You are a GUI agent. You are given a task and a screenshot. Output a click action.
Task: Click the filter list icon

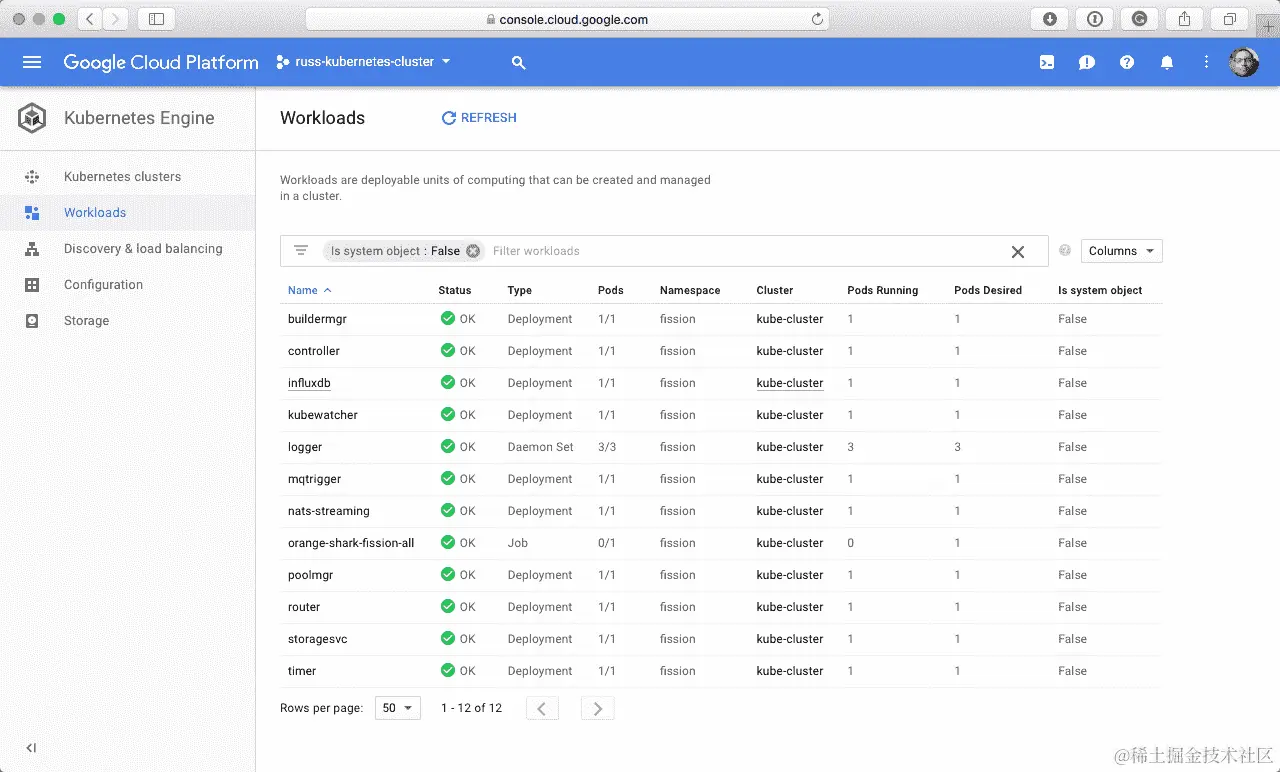point(301,251)
